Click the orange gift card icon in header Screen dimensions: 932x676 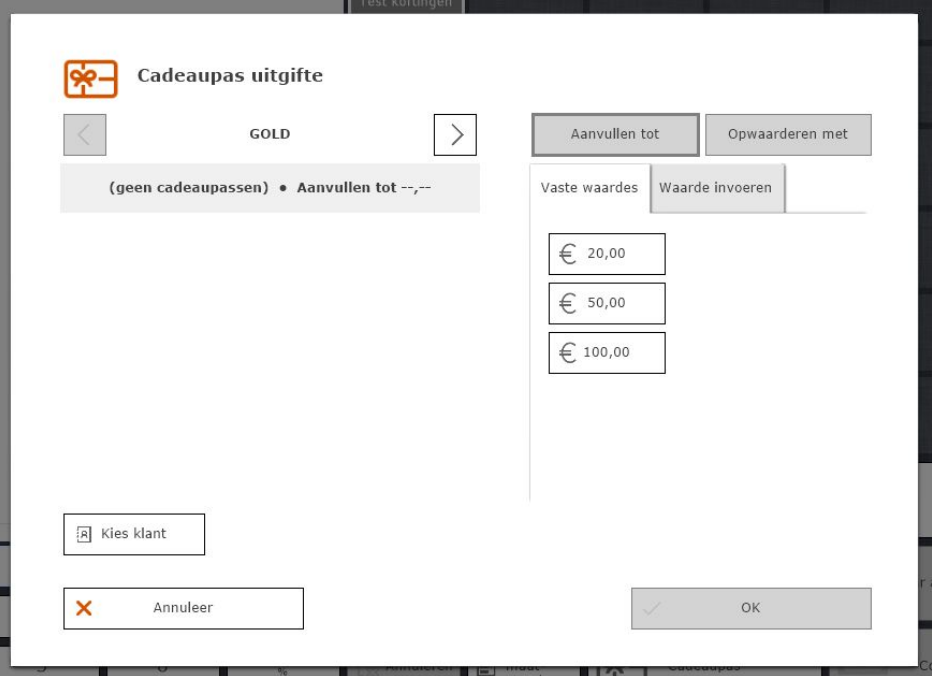[91, 78]
